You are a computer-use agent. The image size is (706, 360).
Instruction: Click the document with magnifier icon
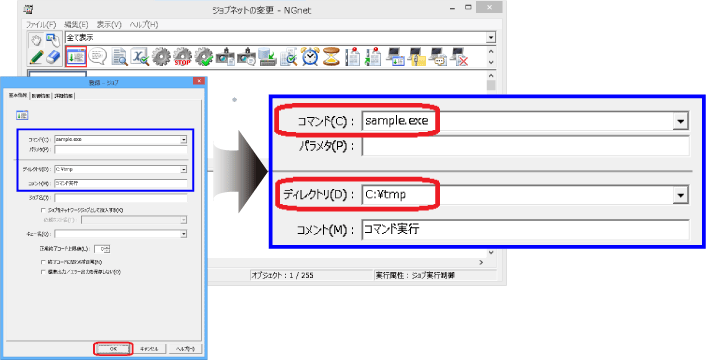(119, 57)
